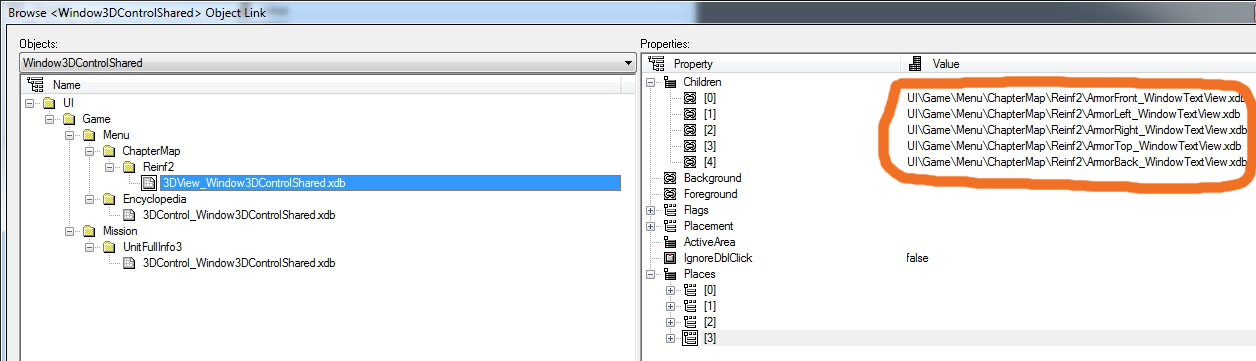The image size is (1256, 361).
Task: Click the IgnoreDblClick property icon
Action: click(x=671, y=258)
